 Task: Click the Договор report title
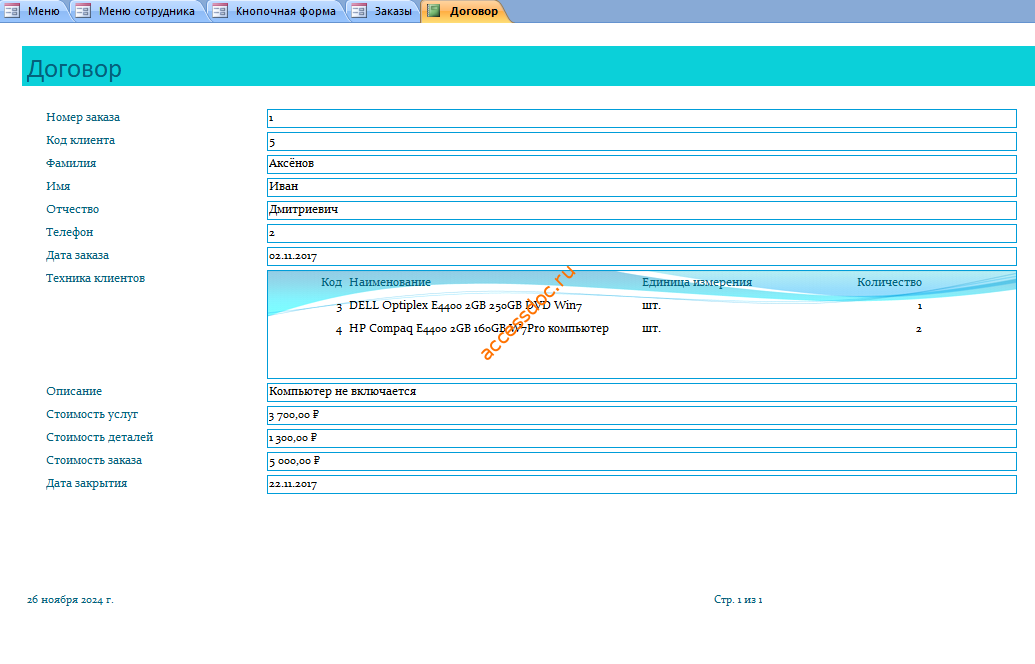[x=74, y=69]
